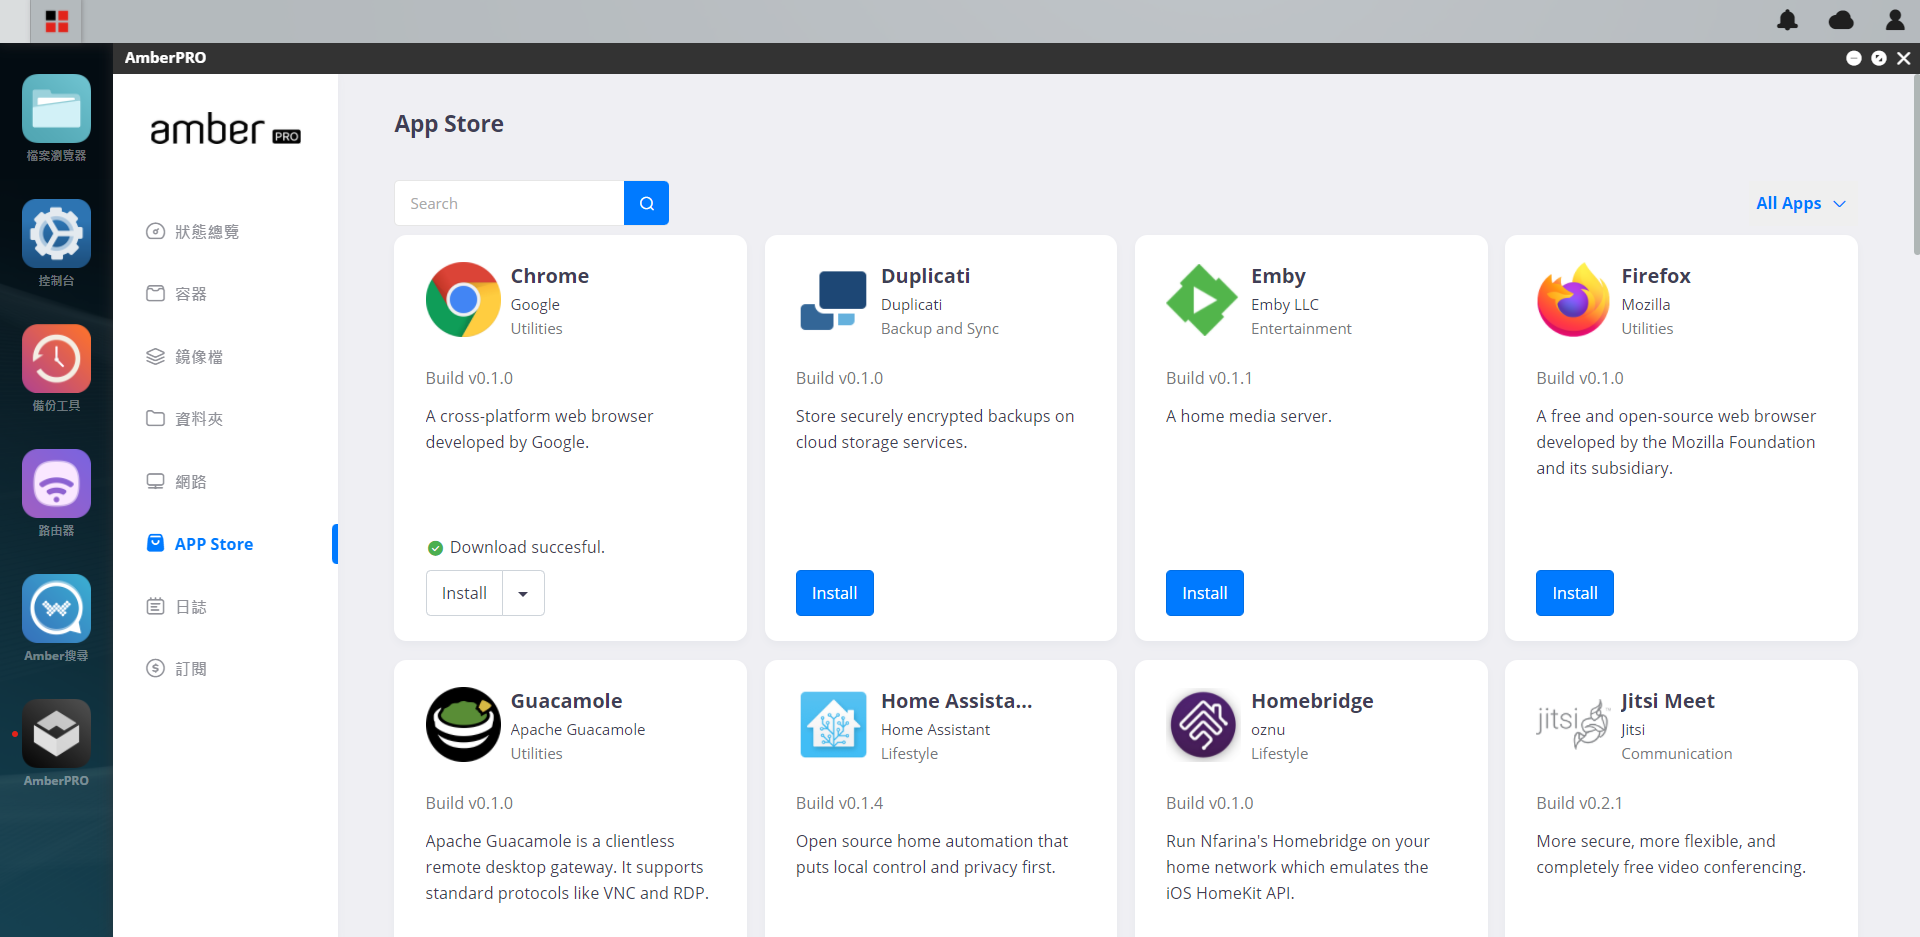1920x937 pixels.
Task: Click Emby 'Entertainment' category label
Action: click(1301, 329)
